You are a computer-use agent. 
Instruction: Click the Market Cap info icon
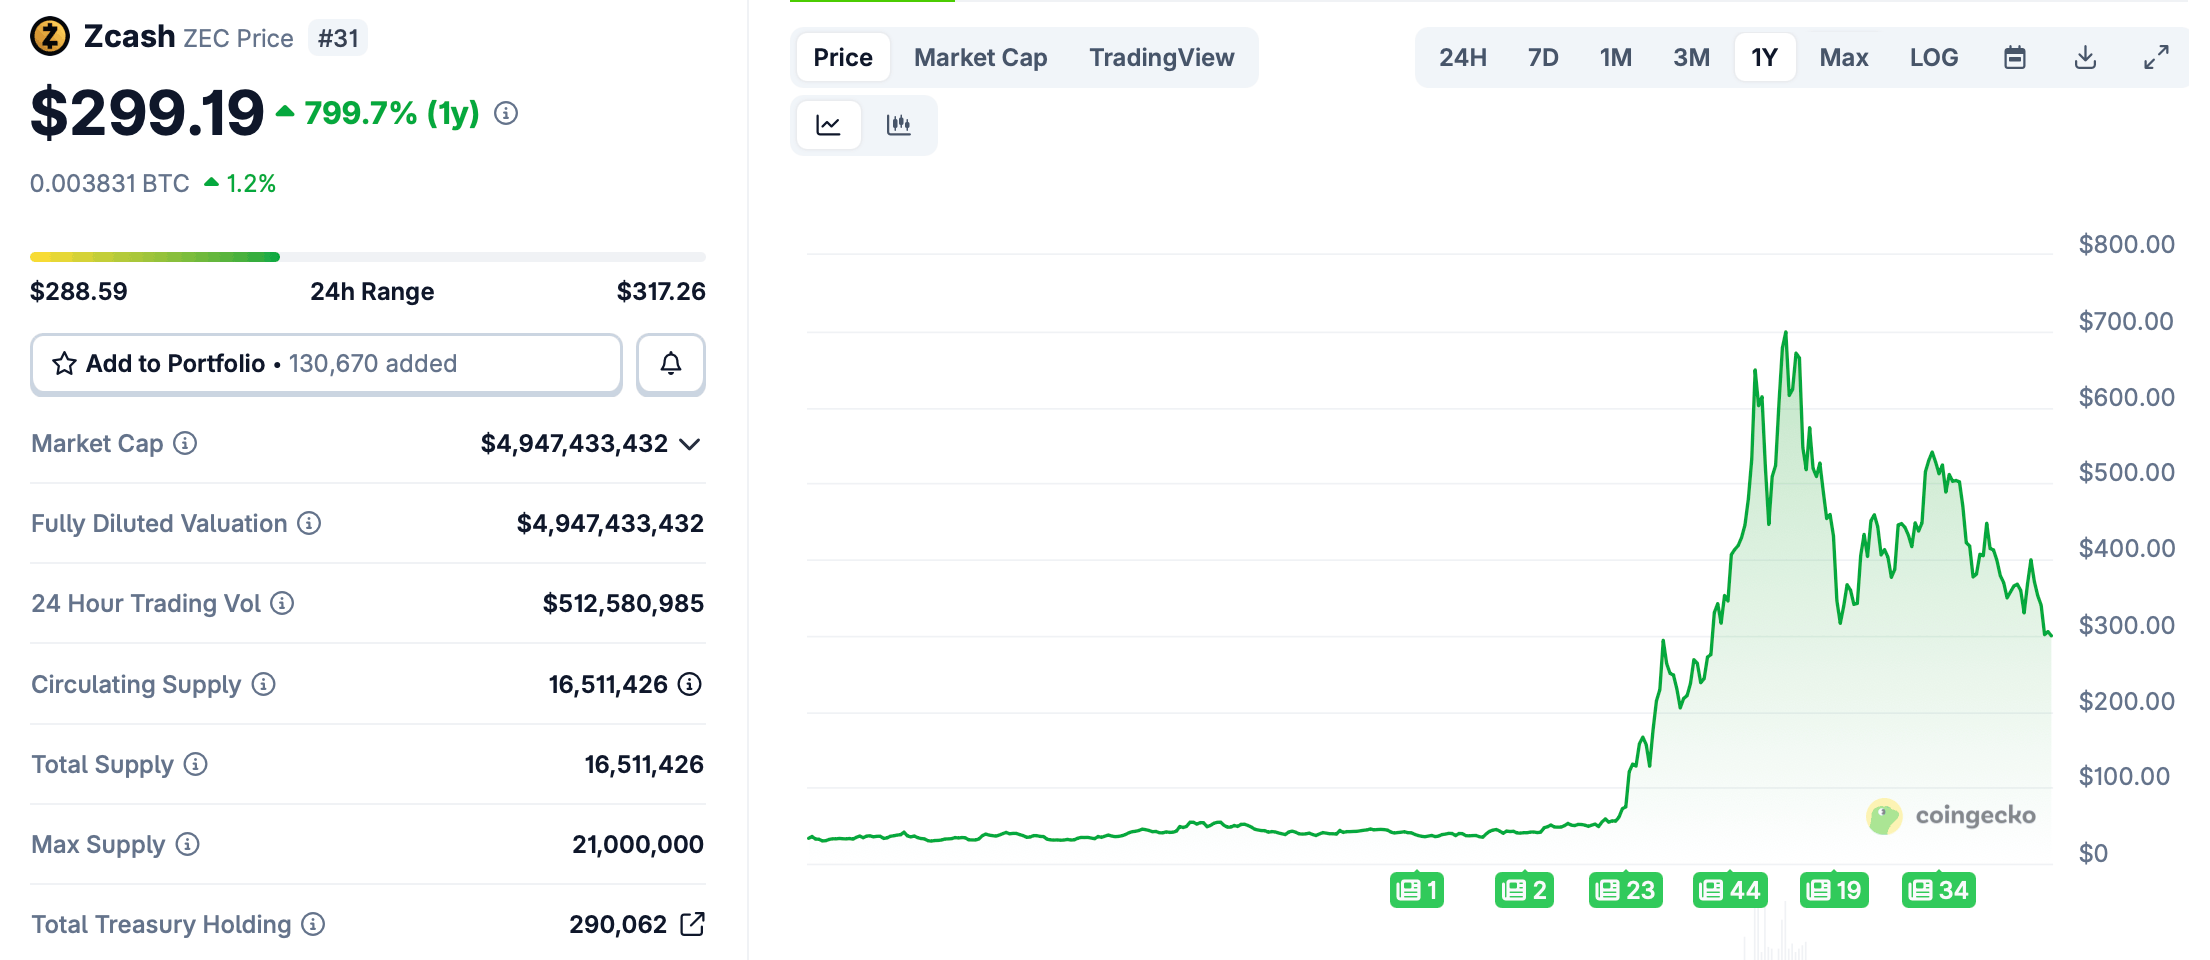185,443
